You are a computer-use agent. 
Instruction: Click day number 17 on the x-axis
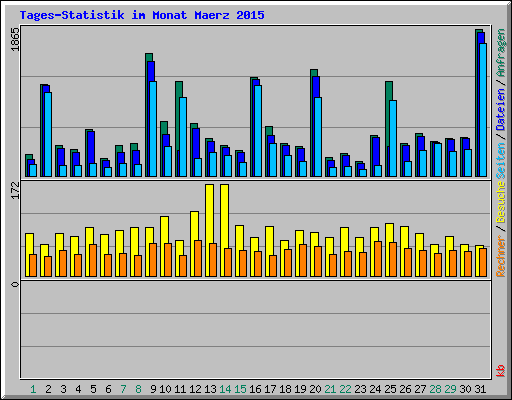tap(270, 389)
